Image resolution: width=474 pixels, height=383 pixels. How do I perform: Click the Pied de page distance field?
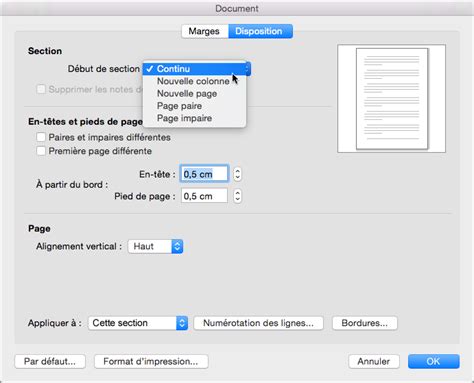click(204, 196)
